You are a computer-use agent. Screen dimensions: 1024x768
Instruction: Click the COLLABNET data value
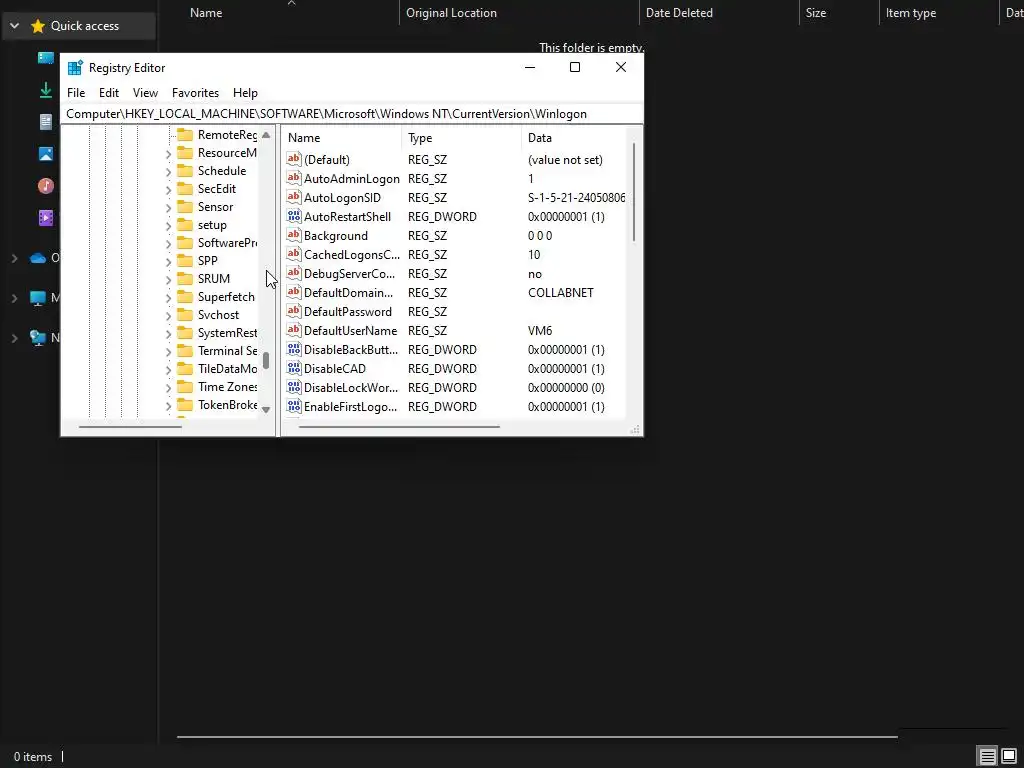click(560, 293)
